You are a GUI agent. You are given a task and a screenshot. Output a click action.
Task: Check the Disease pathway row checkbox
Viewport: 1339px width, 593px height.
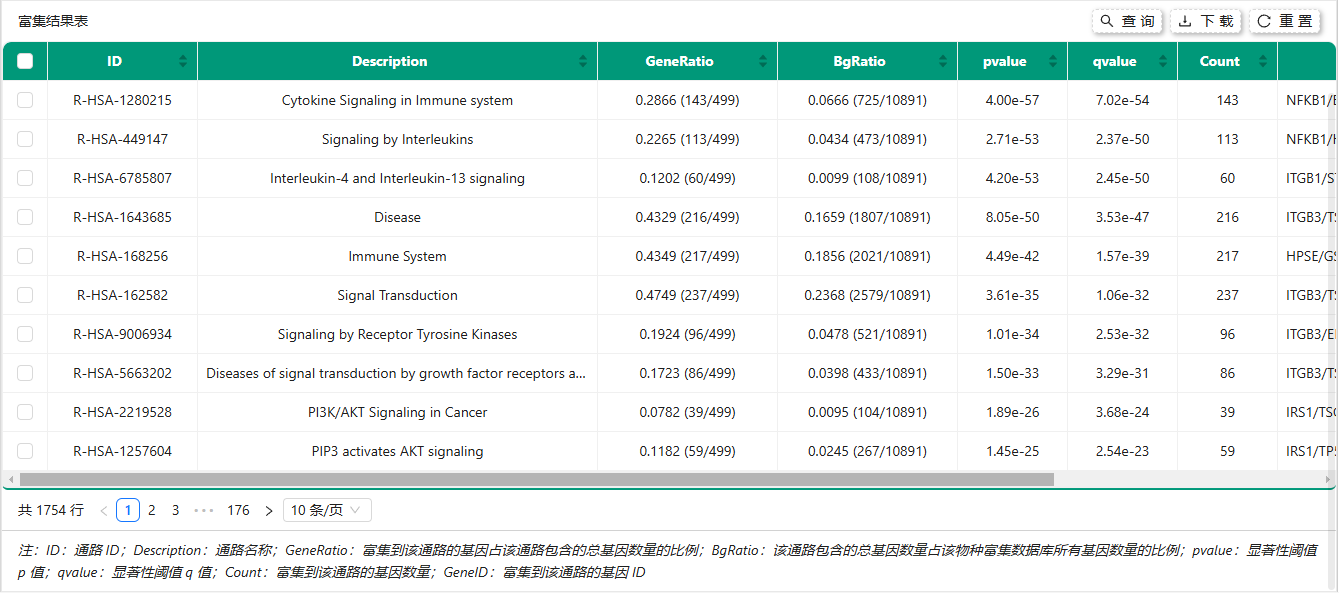click(x=25, y=217)
